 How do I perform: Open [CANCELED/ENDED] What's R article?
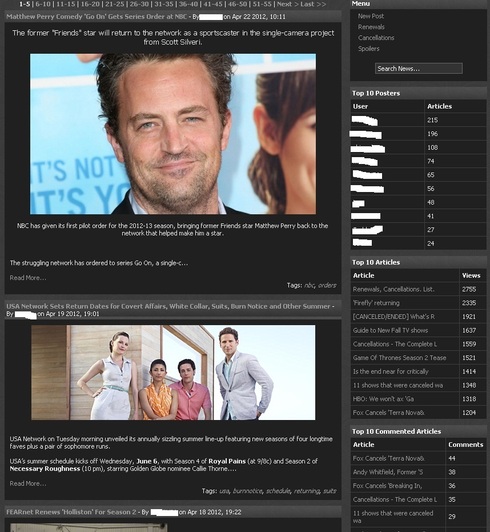(393, 317)
